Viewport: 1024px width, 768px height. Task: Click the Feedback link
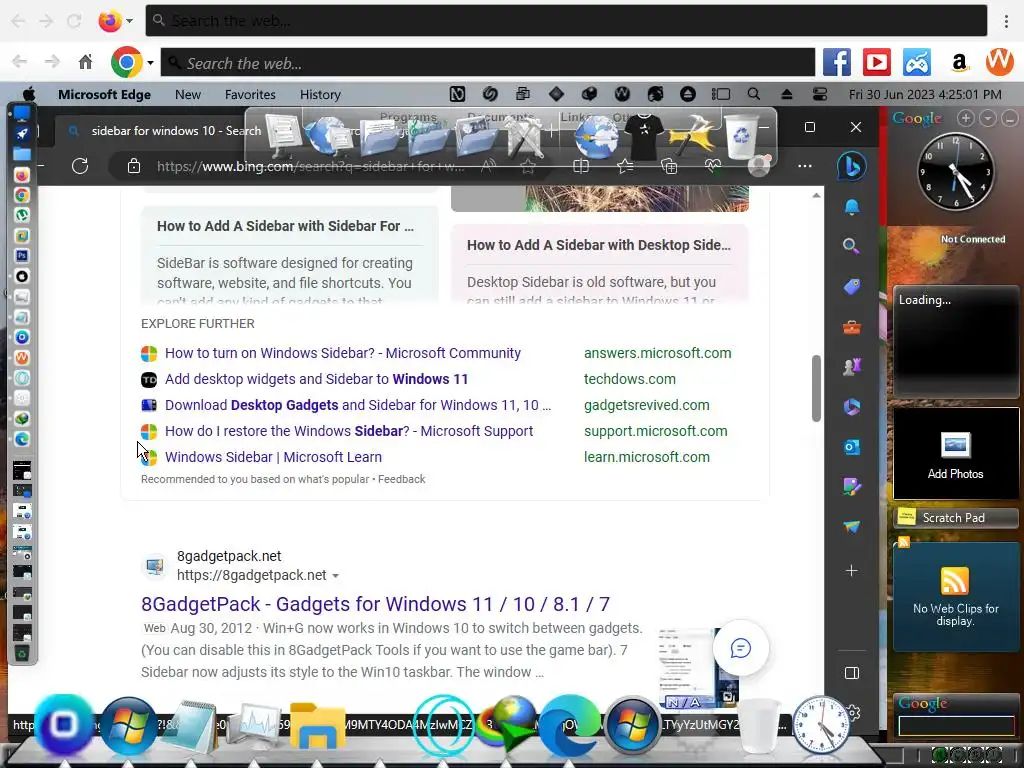402,479
